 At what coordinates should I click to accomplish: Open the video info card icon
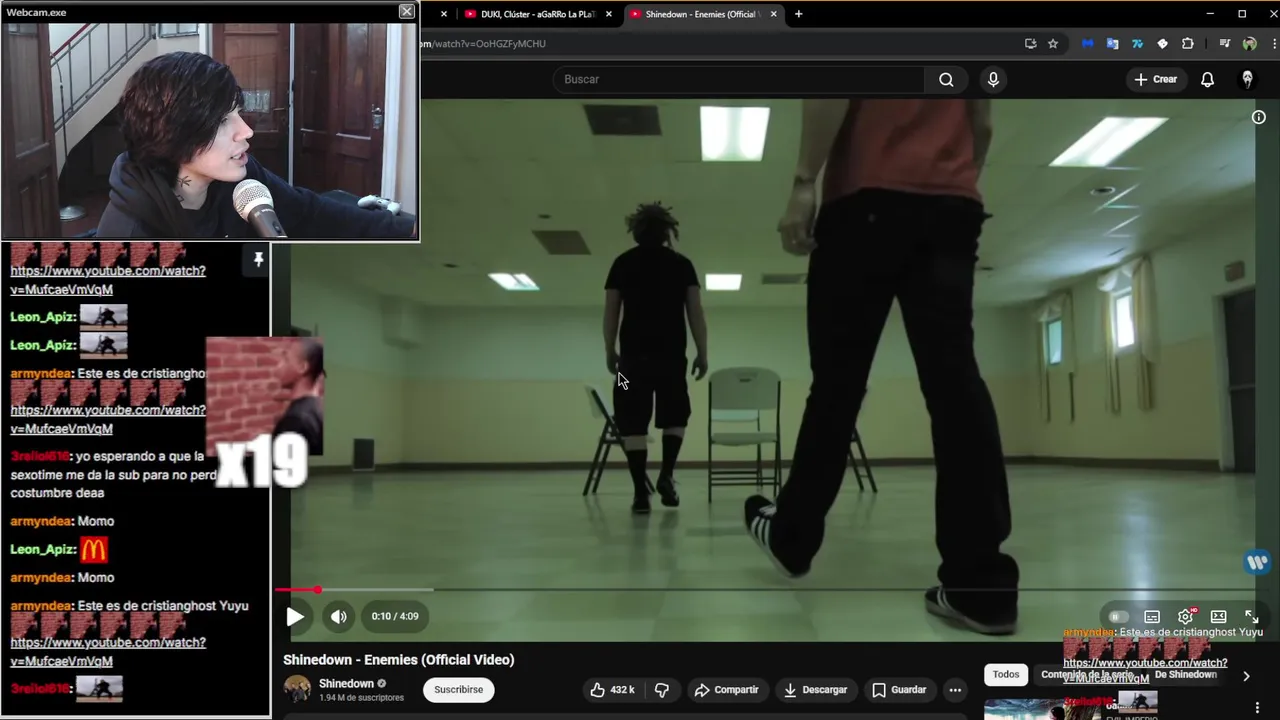coord(1259,117)
